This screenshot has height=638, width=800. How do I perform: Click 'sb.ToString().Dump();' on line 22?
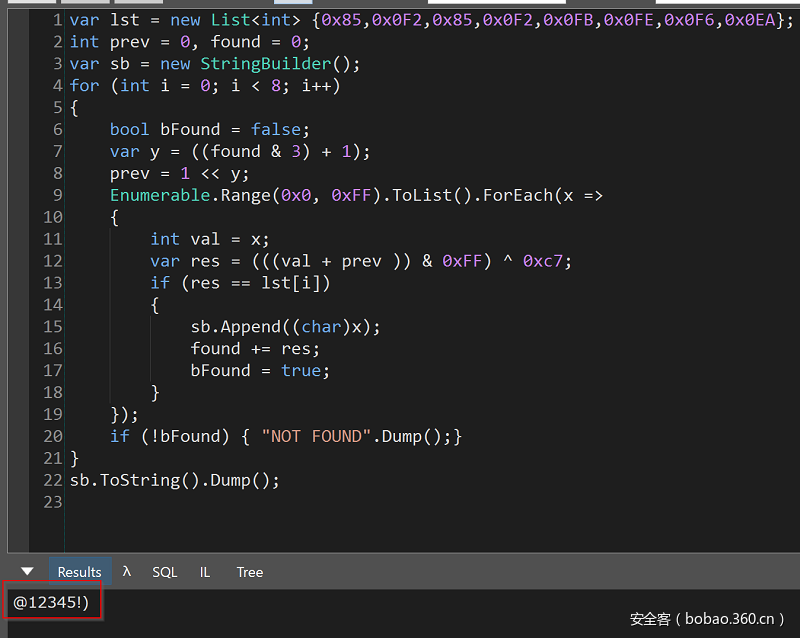tap(174, 480)
